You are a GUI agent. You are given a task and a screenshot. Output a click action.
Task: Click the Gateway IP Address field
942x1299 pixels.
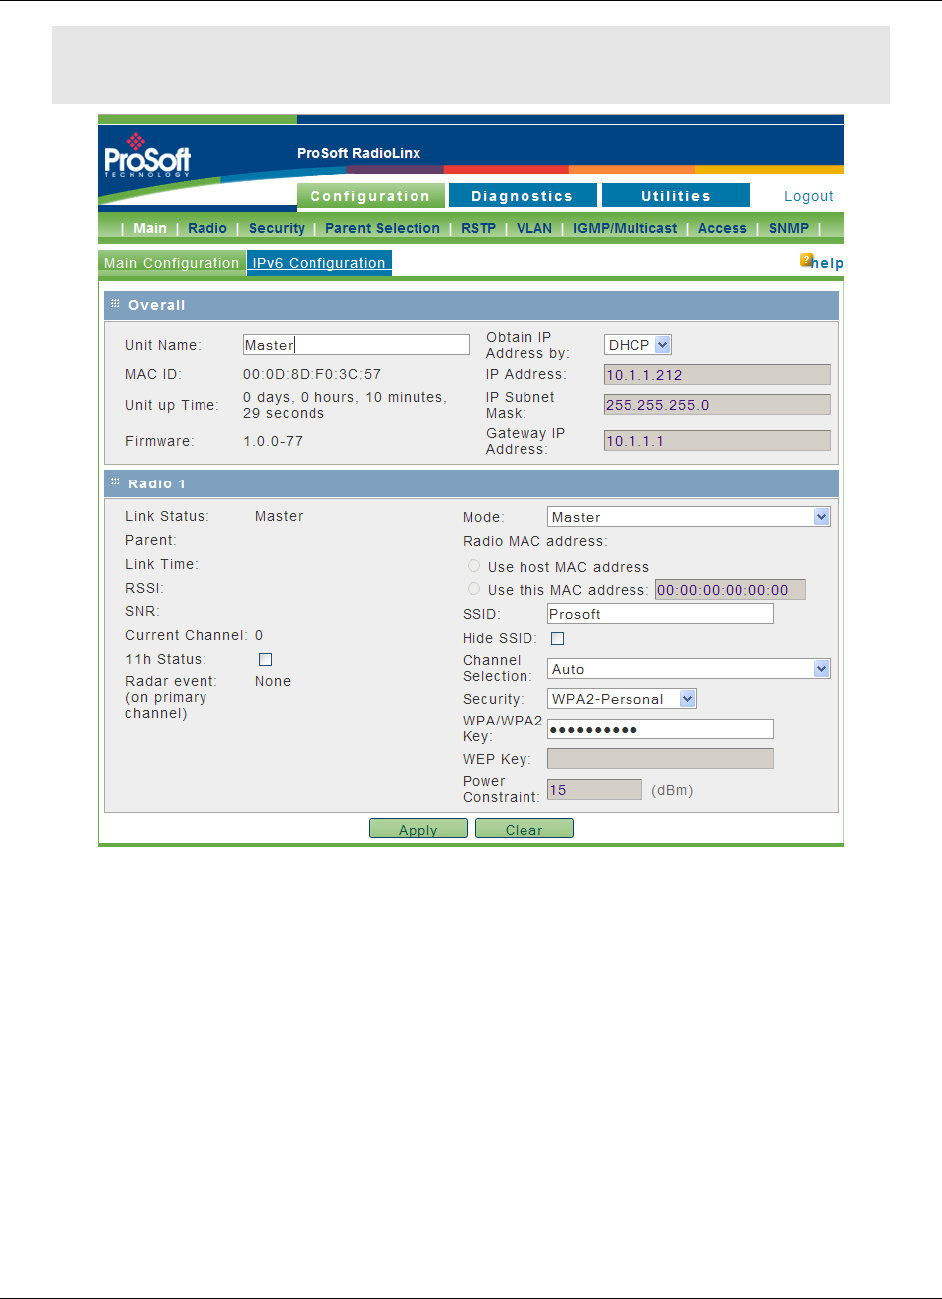click(717, 441)
